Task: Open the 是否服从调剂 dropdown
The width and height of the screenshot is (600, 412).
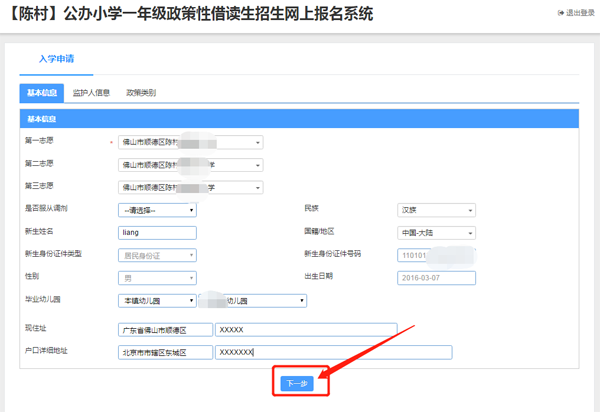Action: 157,210
